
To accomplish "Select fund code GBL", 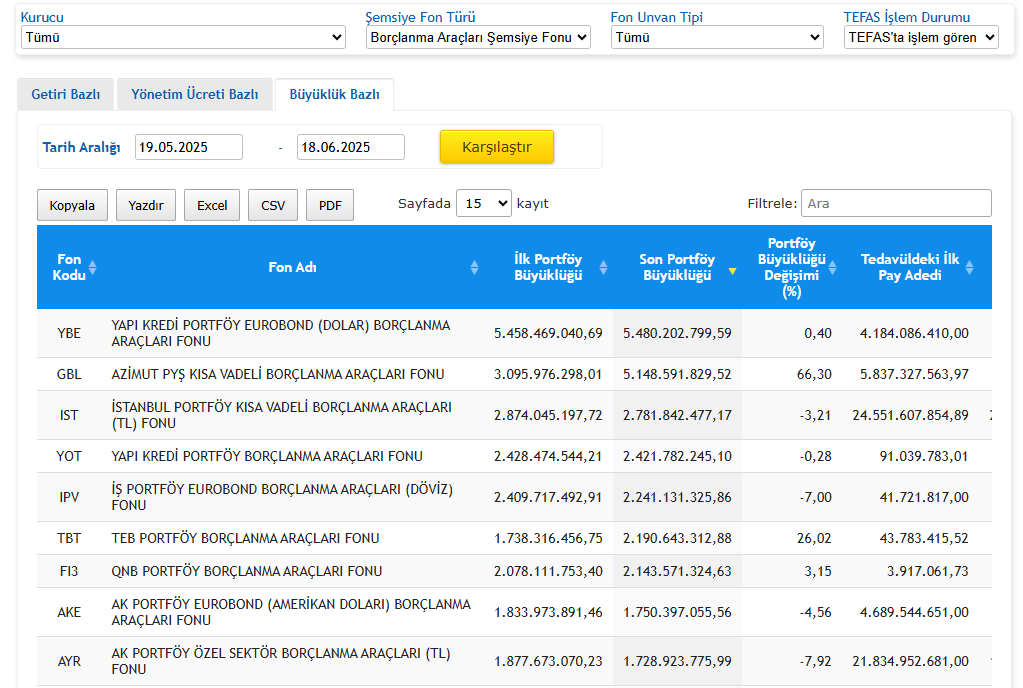I will 69,374.
